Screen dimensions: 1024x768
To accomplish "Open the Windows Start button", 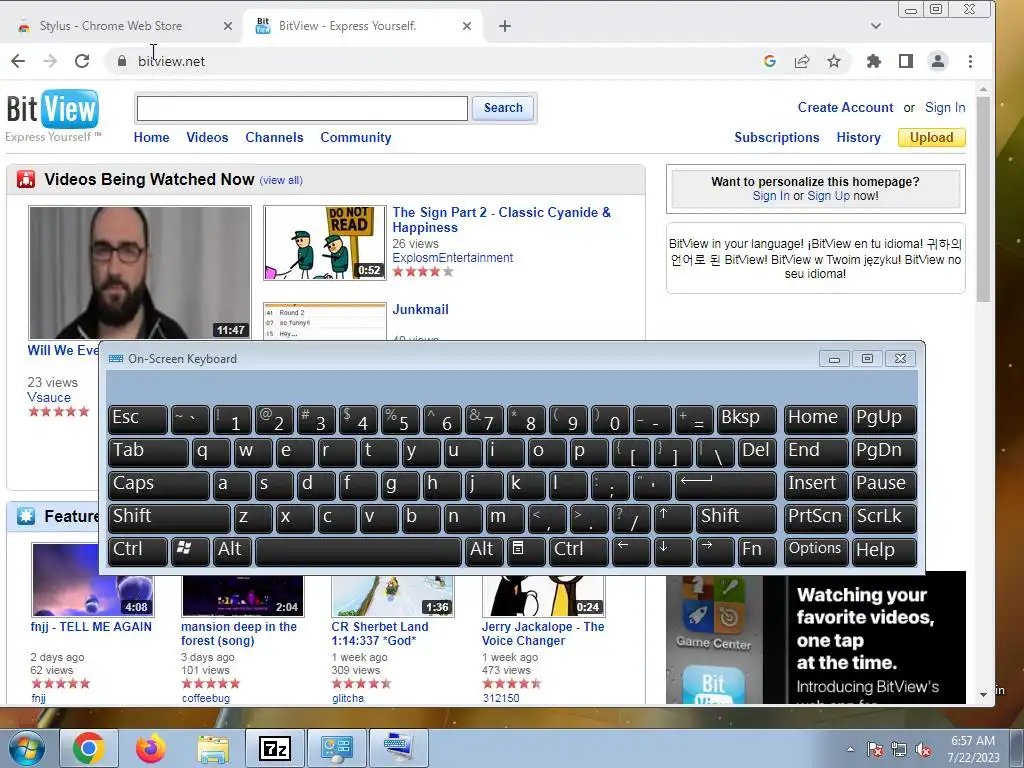I will [25, 748].
